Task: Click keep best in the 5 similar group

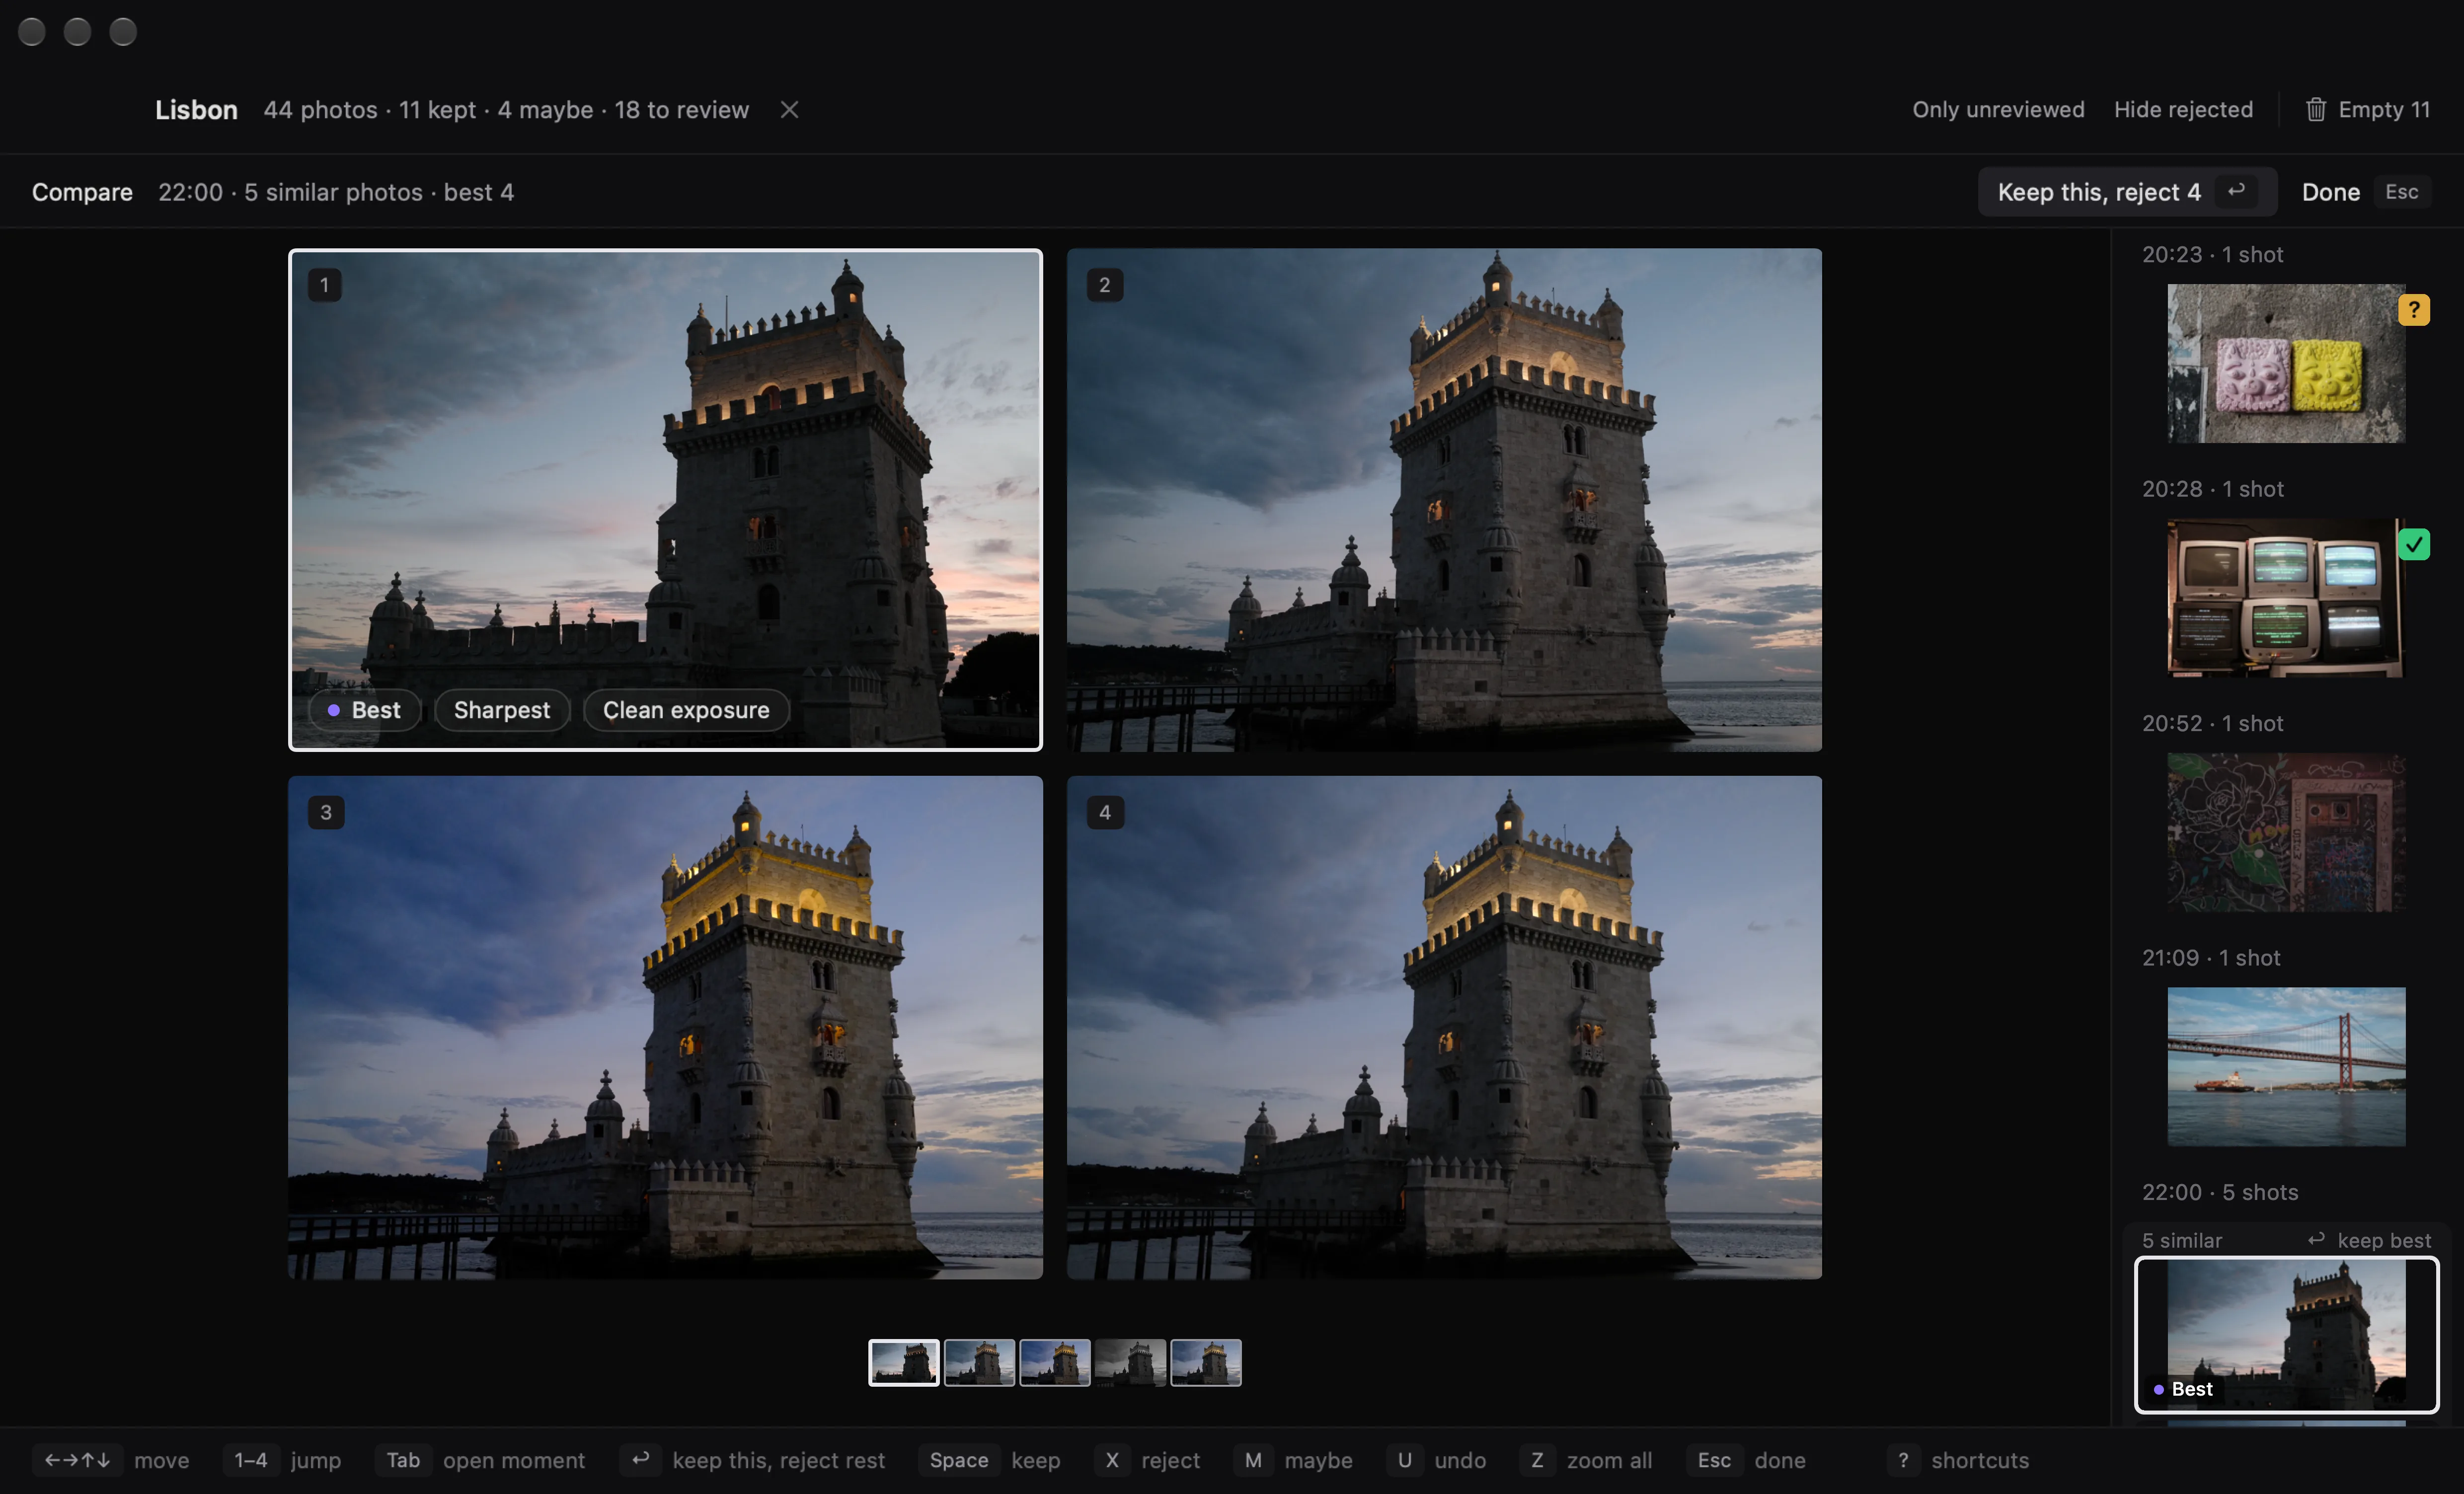Action: (2369, 1240)
